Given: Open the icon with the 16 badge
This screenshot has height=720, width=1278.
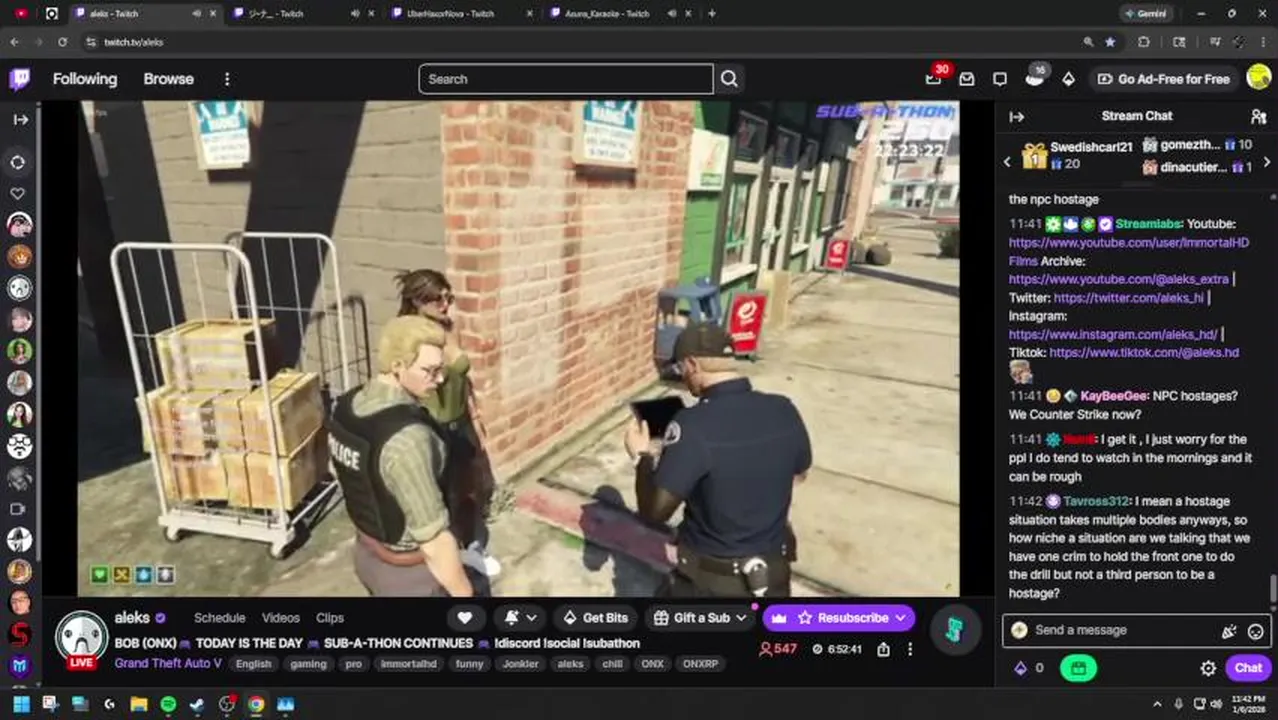Looking at the screenshot, I should click(1035, 78).
